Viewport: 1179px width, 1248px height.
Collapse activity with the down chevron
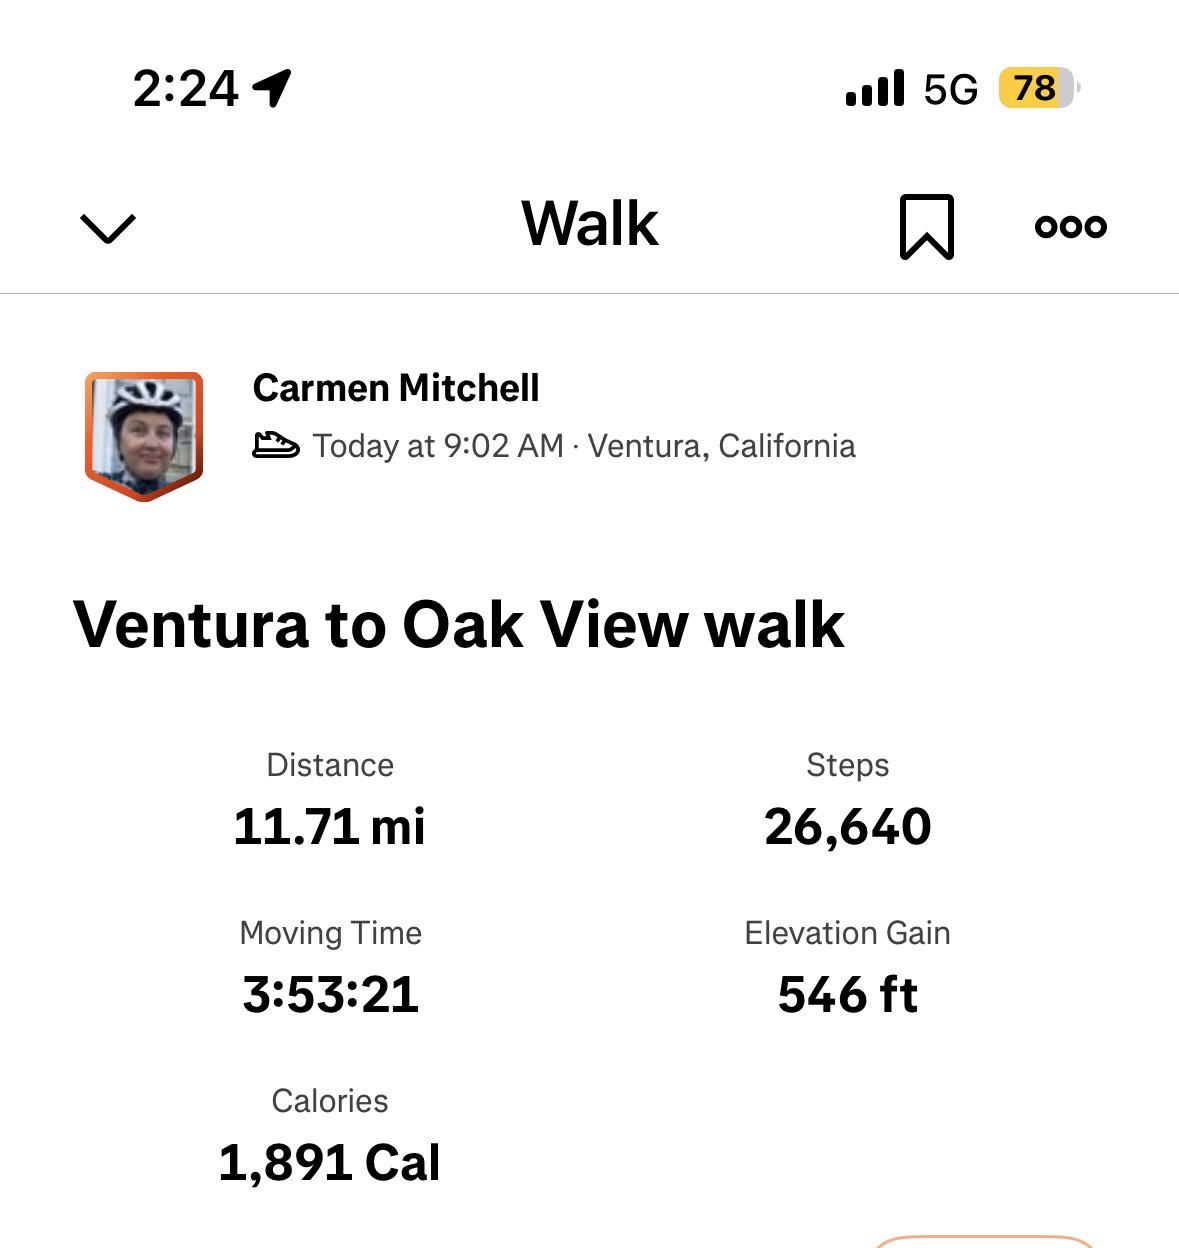click(x=107, y=228)
